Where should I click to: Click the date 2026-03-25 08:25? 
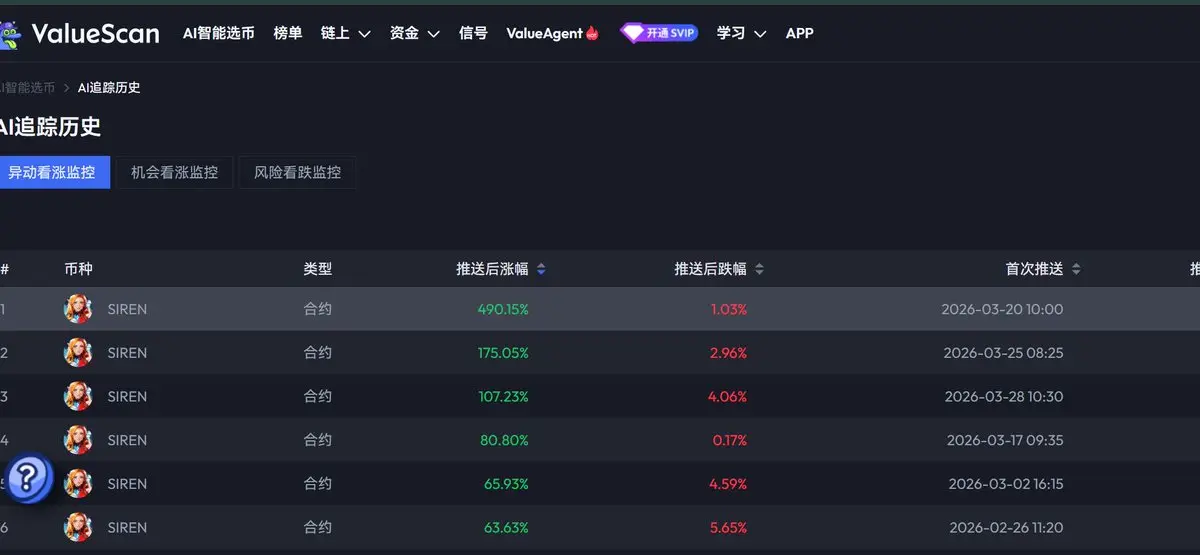click(x=1003, y=353)
